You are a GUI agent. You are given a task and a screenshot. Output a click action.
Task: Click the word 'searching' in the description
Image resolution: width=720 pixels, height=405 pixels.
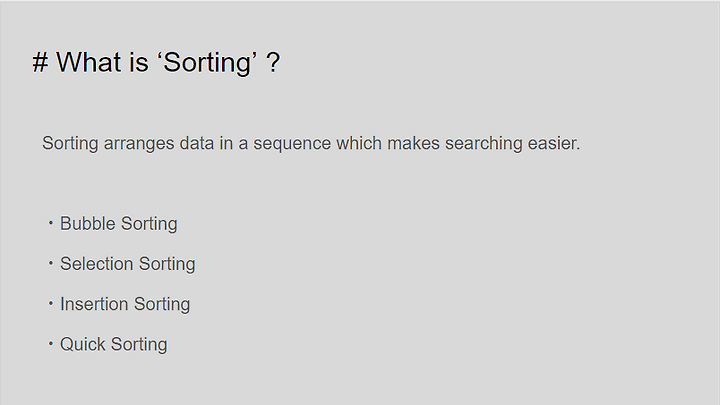484,144
